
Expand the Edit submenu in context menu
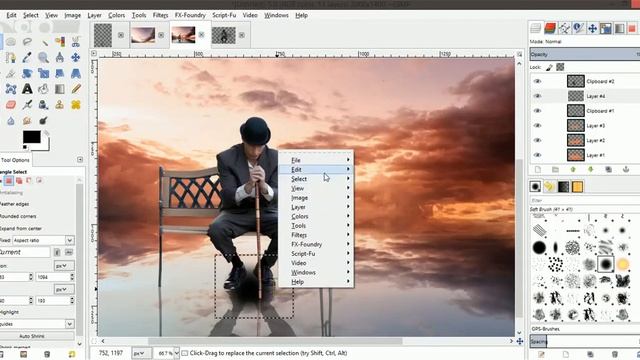(x=316, y=169)
